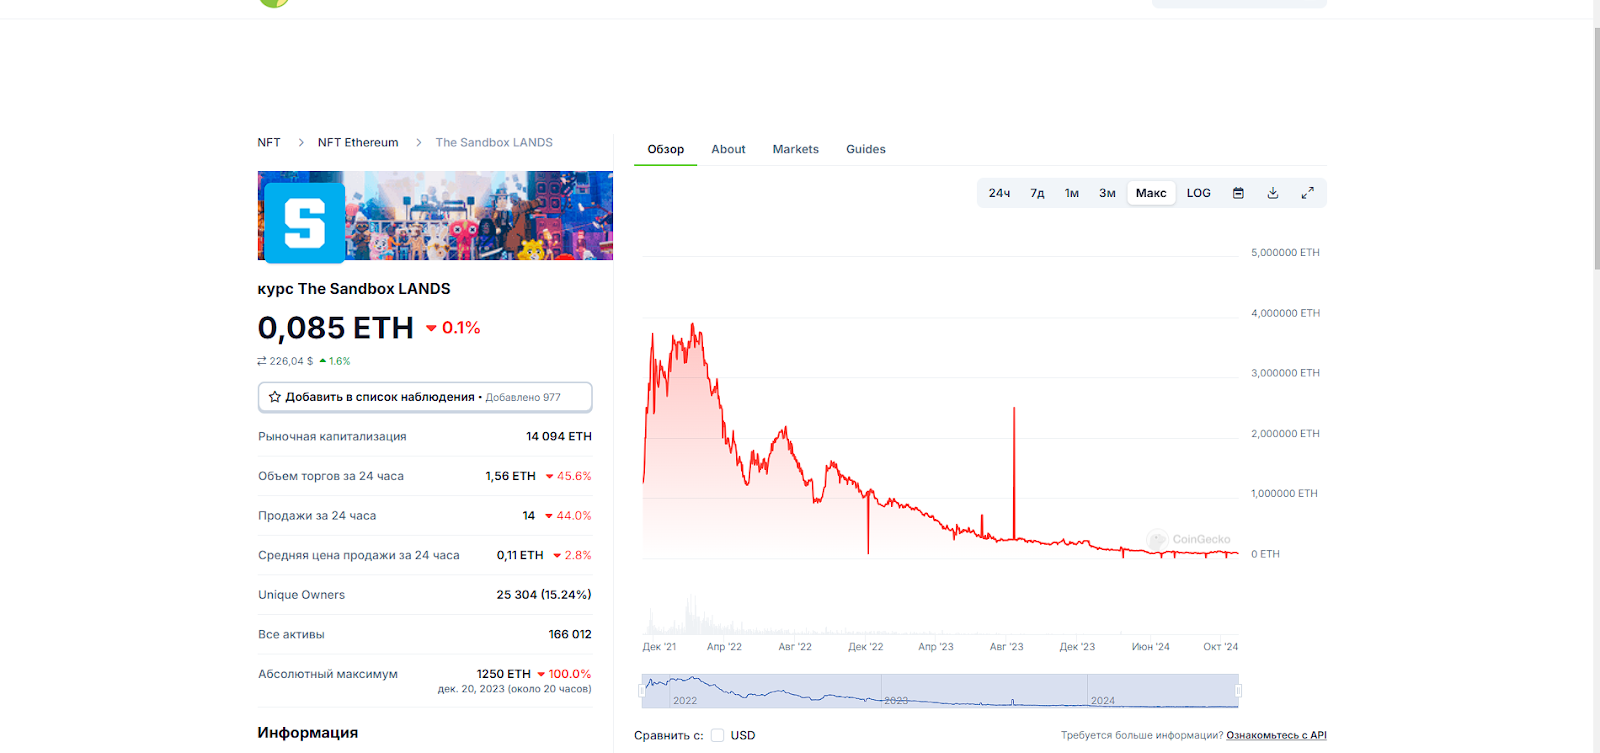Viewport: 1600px width, 753px height.
Task: Click the 166 012 total assets value
Action: [x=570, y=634]
